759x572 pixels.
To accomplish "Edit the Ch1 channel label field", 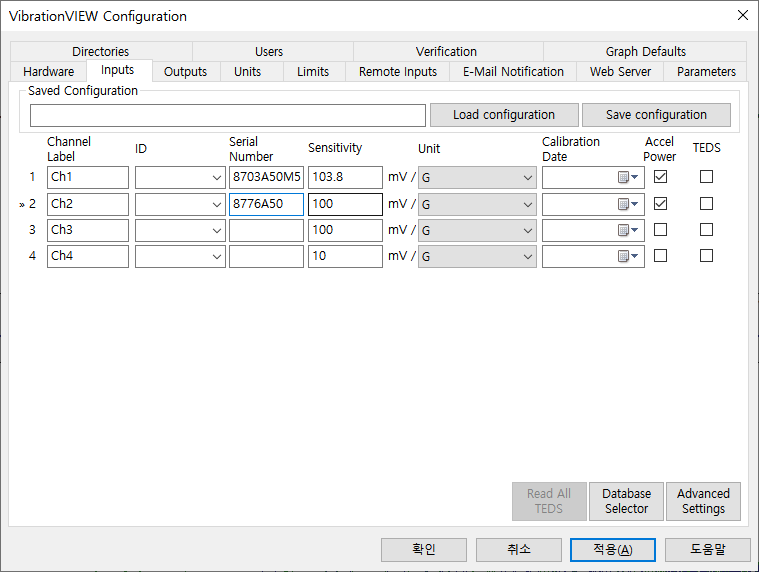I will [88, 177].
